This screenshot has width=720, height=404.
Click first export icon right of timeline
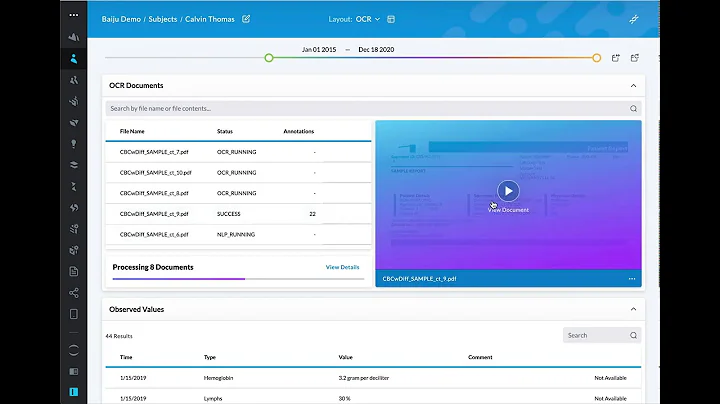coord(616,58)
